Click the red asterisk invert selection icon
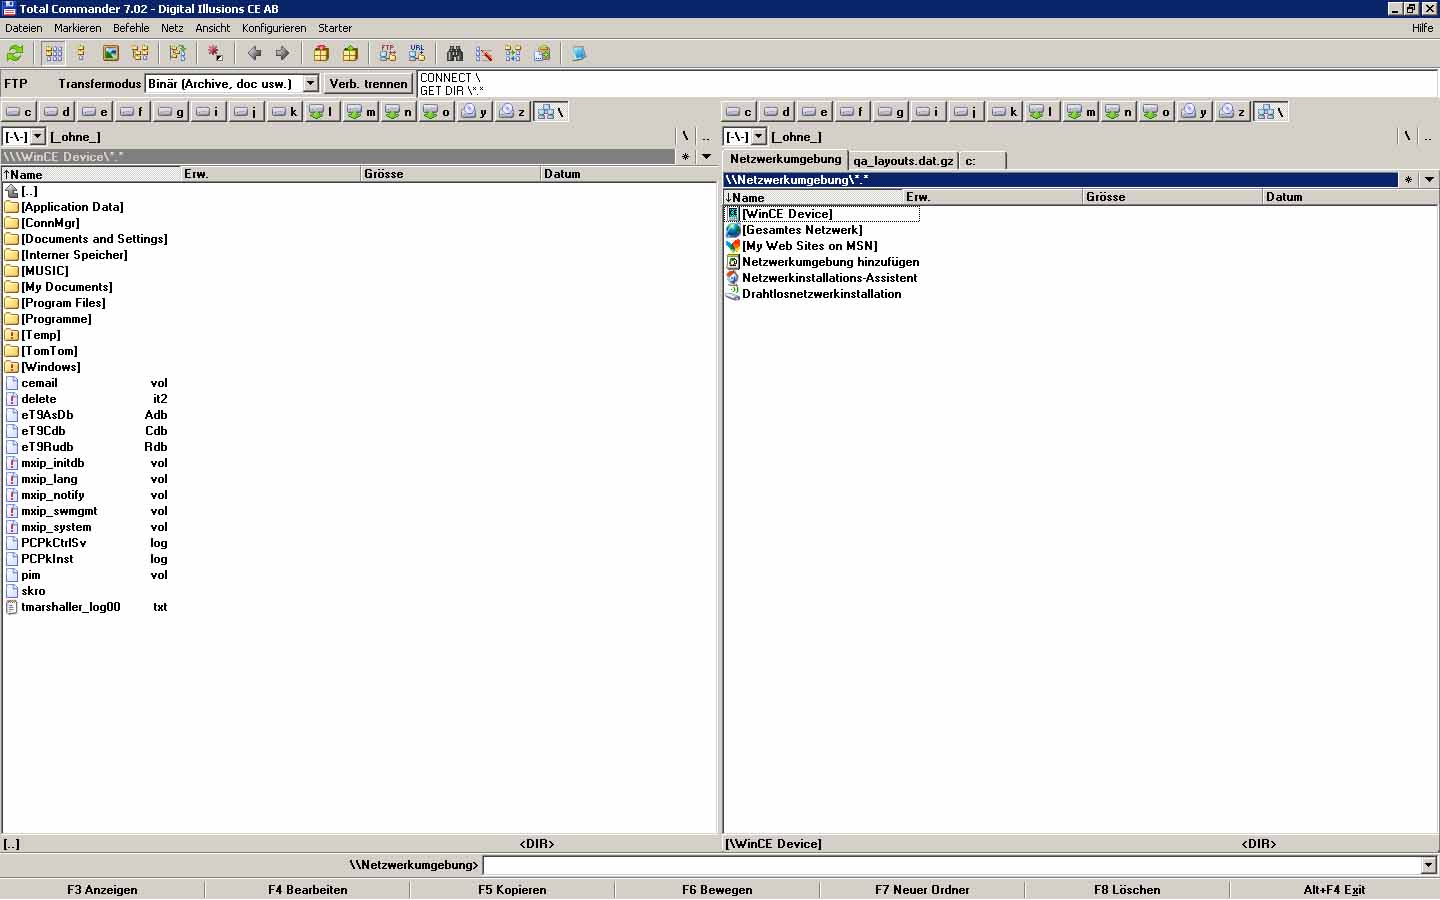The image size is (1440, 900). pos(215,53)
